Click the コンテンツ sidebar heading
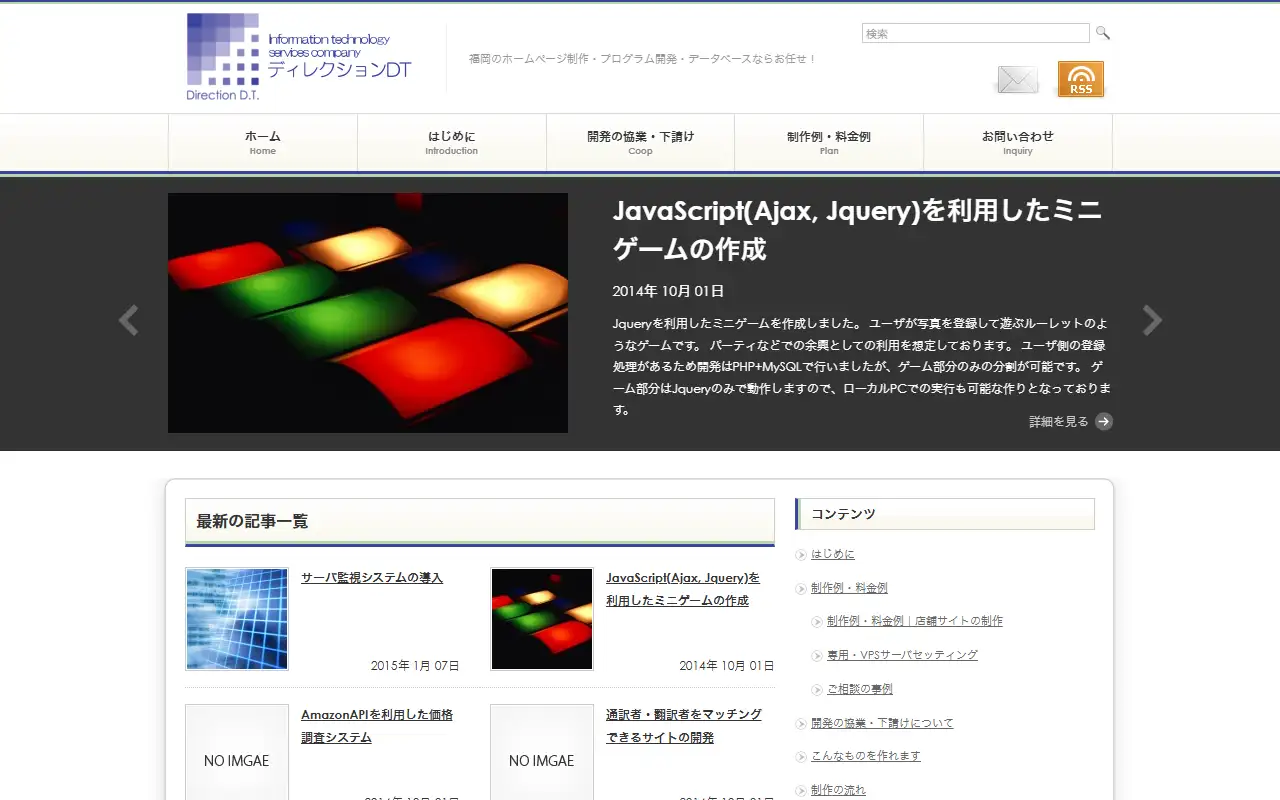 [x=843, y=514]
